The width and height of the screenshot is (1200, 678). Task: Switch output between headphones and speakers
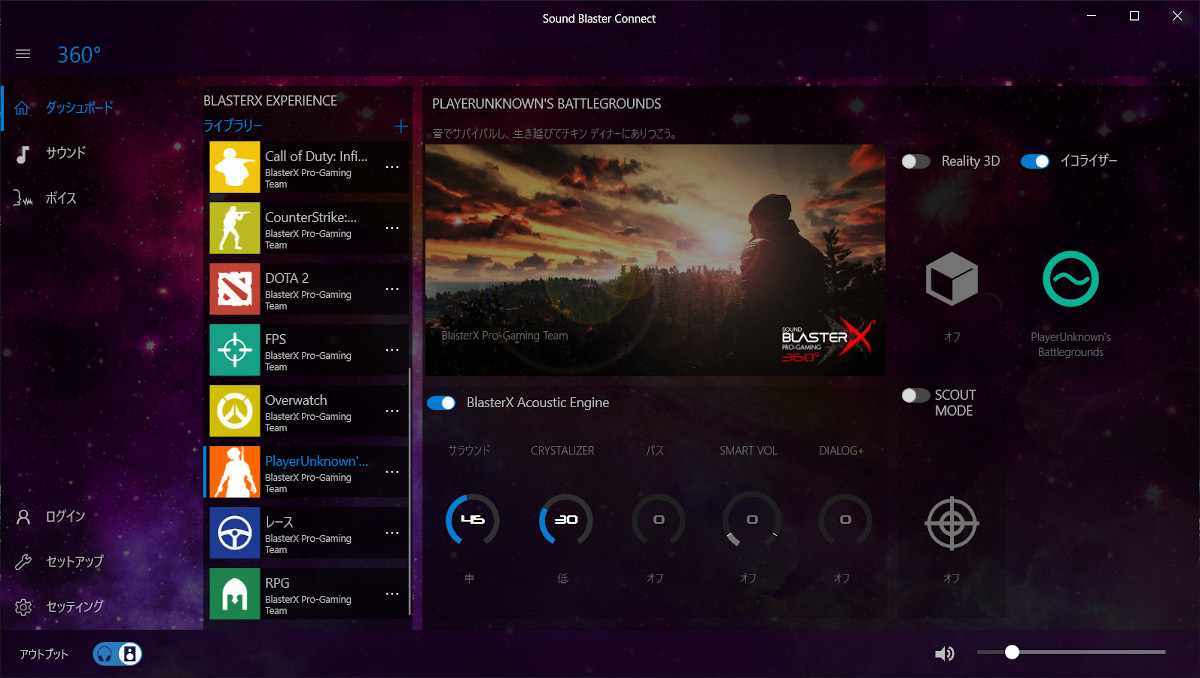point(118,654)
